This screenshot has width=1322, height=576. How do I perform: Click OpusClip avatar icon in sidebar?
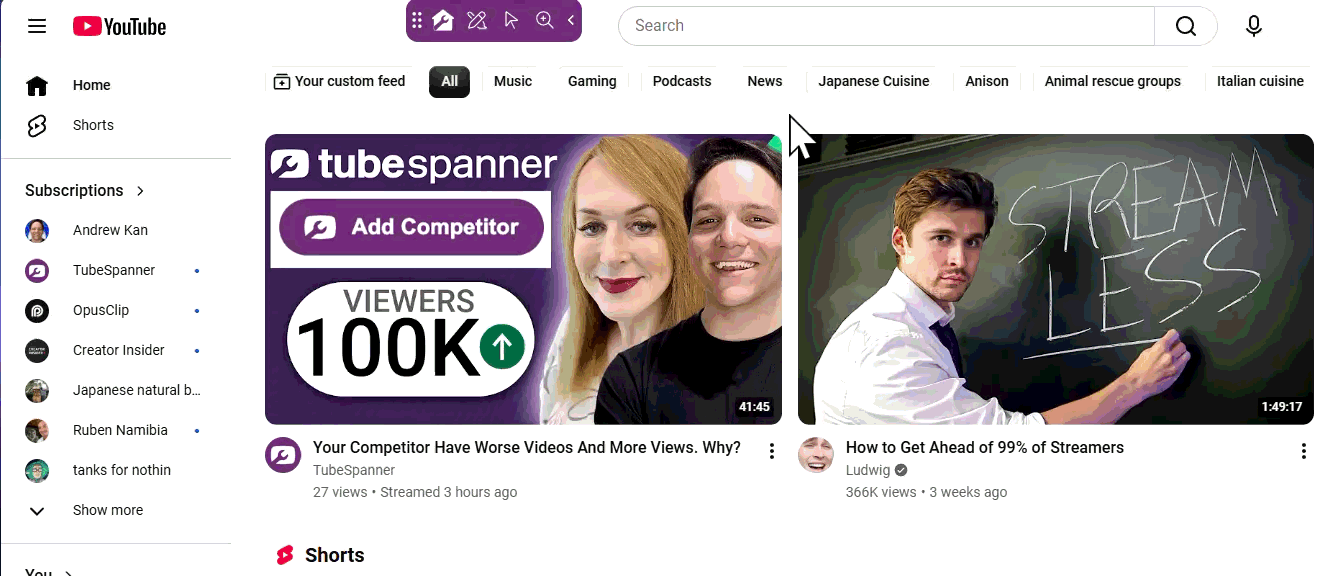[x=37, y=311]
